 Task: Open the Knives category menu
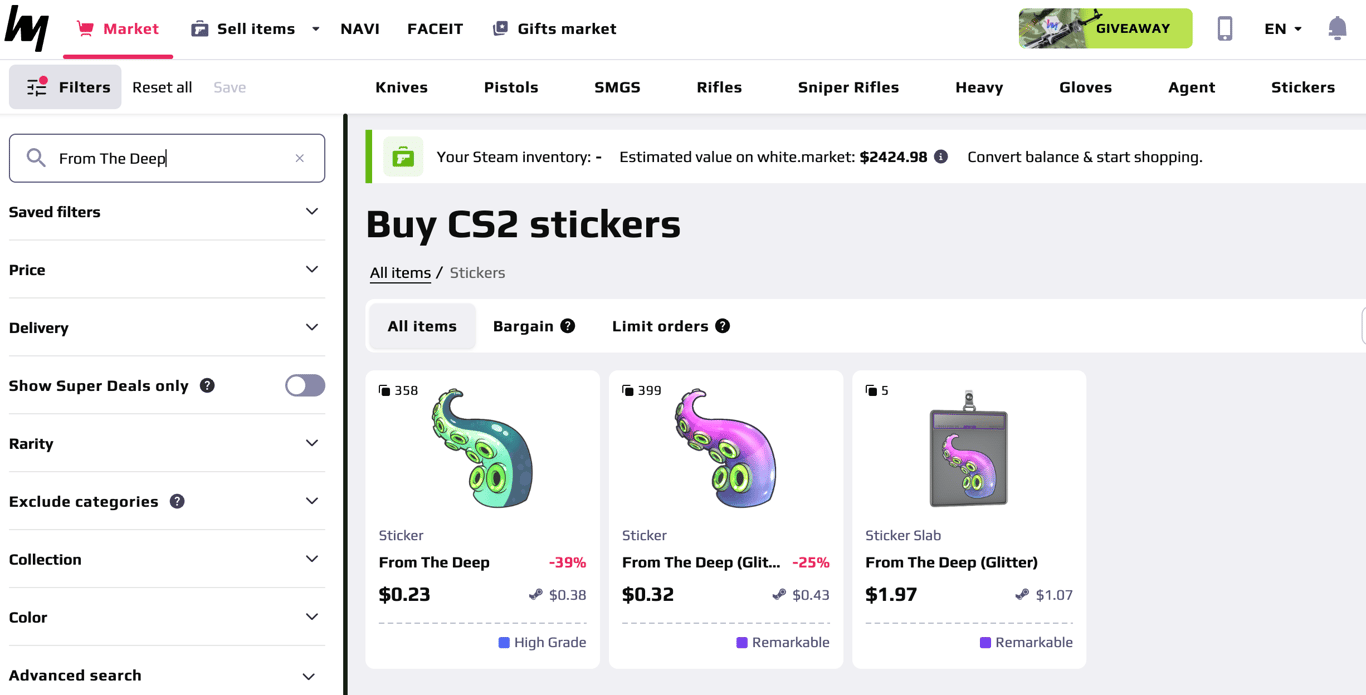pyautogui.click(x=401, y=87)
